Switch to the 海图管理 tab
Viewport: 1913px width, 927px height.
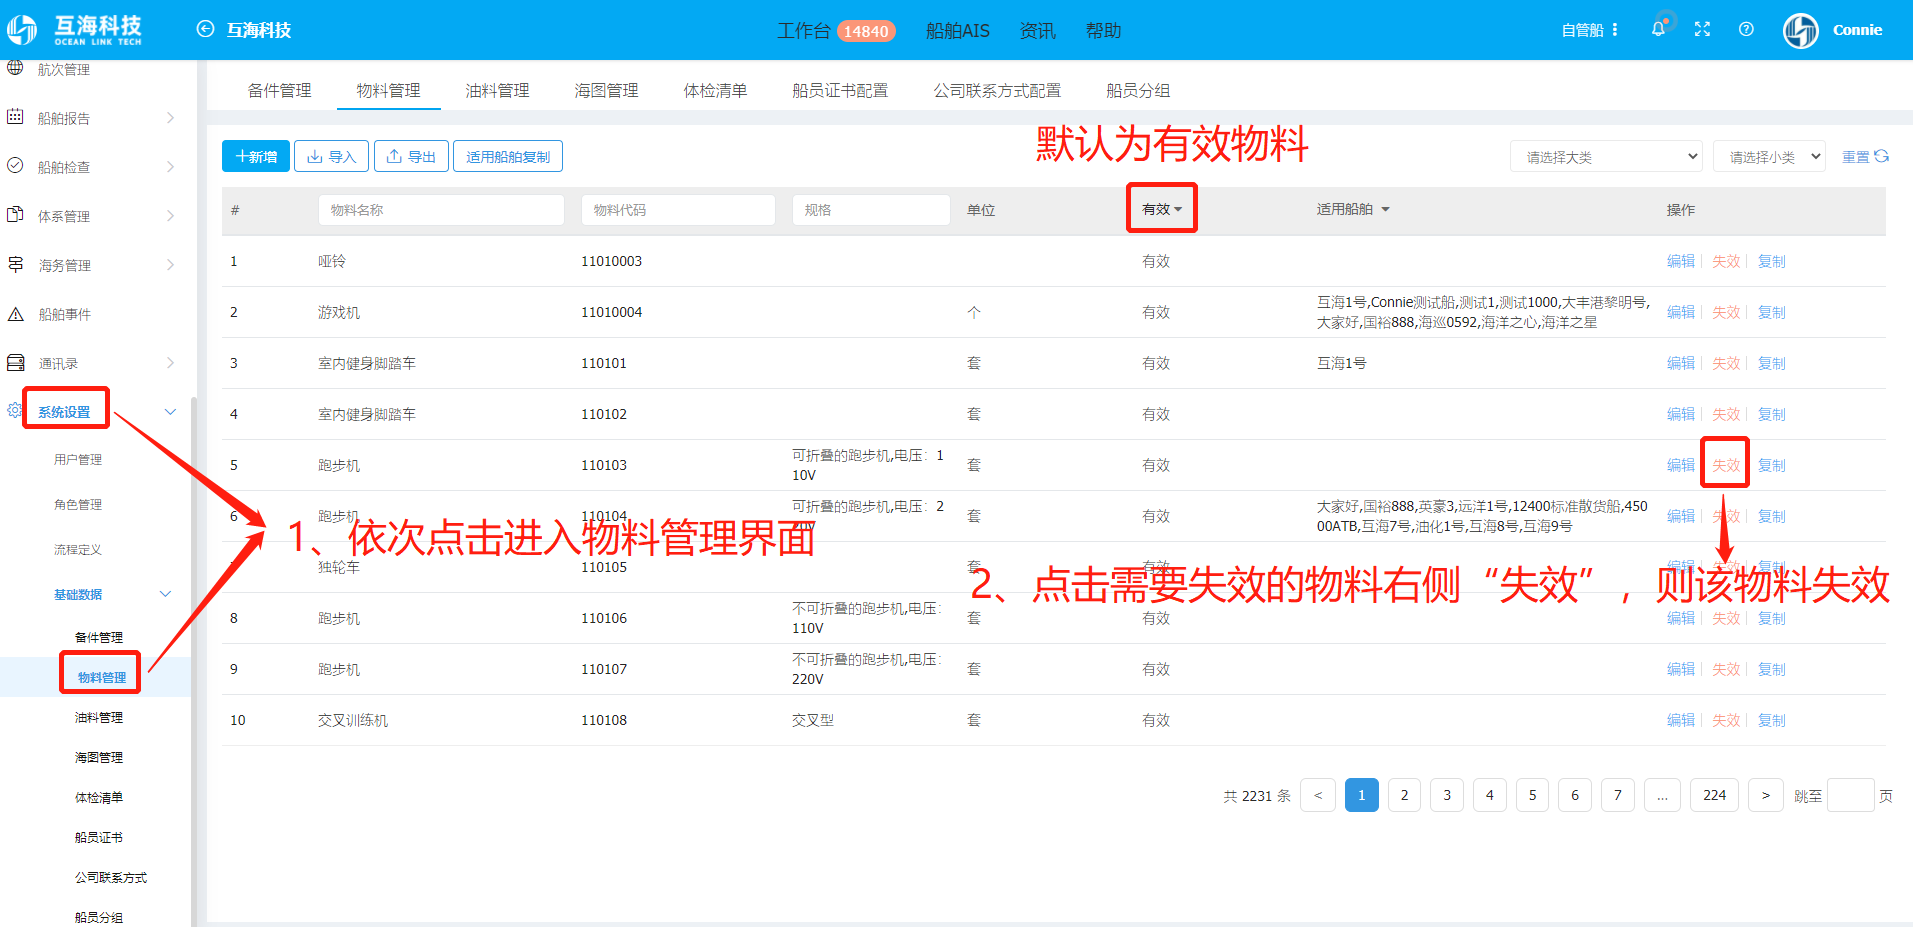pyautogui.click(x=606, y=90)
